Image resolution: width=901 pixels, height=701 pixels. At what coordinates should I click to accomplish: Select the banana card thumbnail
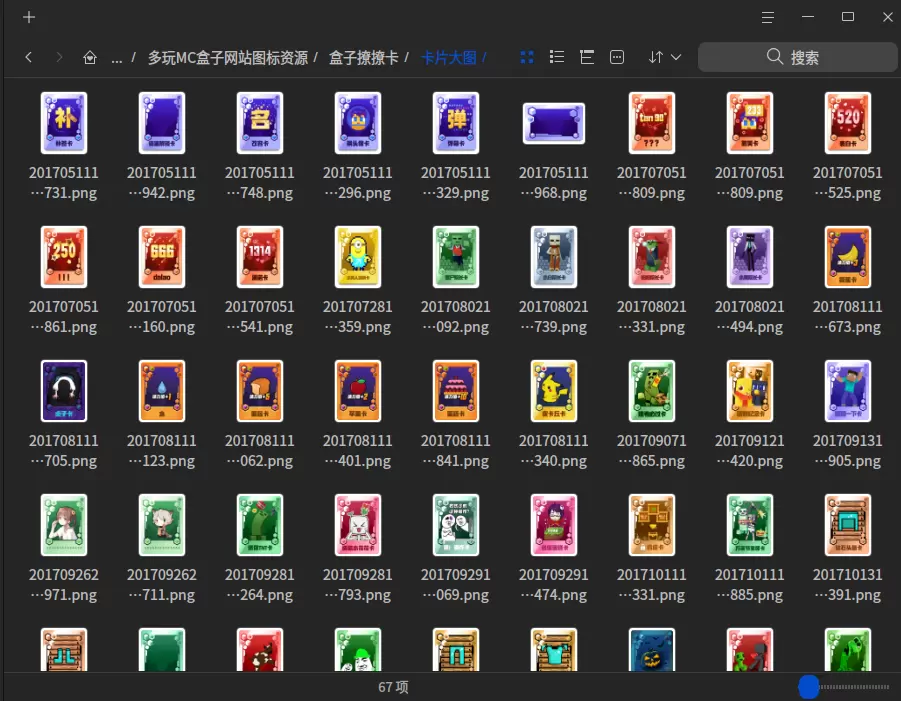click(848, 257)
